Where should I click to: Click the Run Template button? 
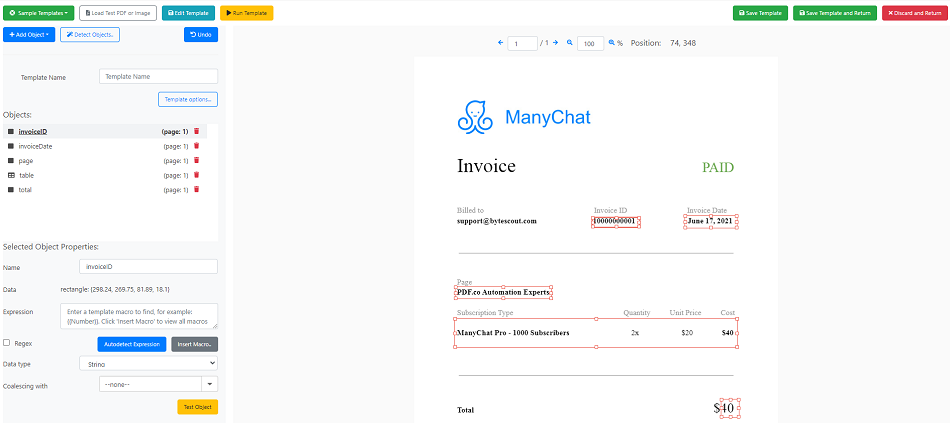click(247, 13)
